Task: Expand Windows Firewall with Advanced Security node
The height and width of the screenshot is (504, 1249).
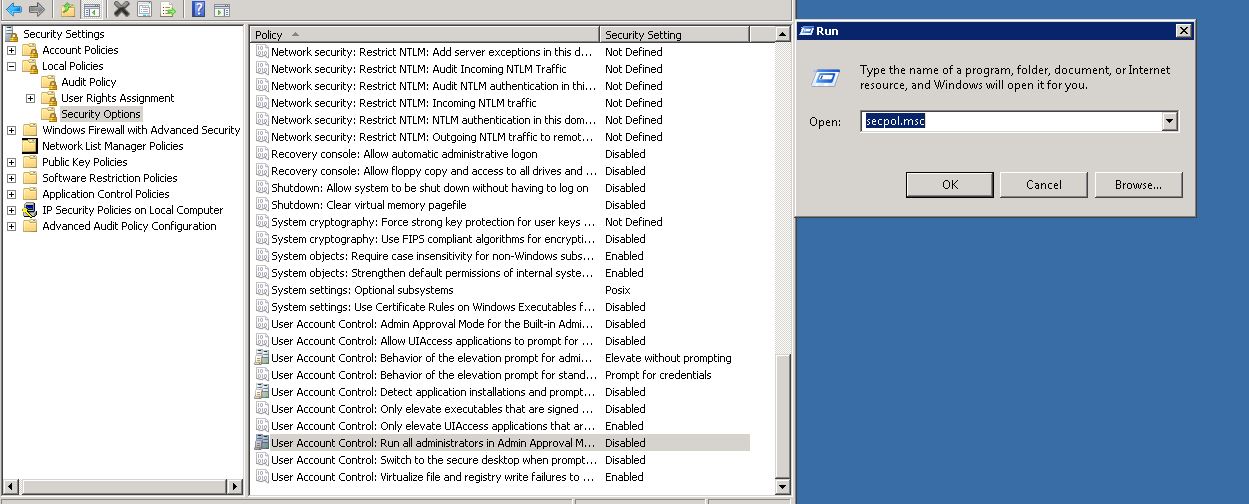Action: tap(11, 130)
